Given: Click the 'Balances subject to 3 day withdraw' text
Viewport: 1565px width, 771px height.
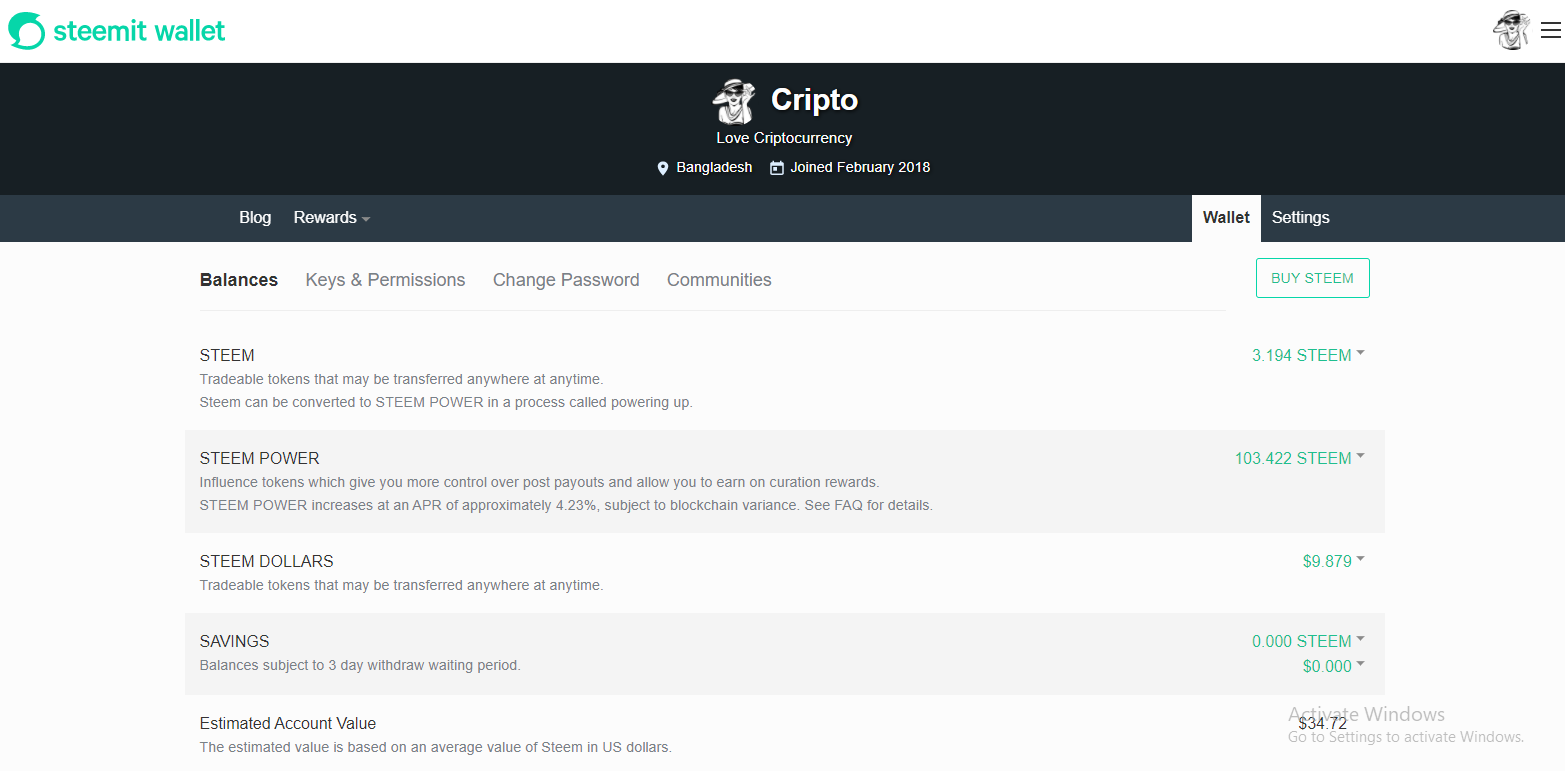Looking at the screenshot, I should [x=360, y=665].
